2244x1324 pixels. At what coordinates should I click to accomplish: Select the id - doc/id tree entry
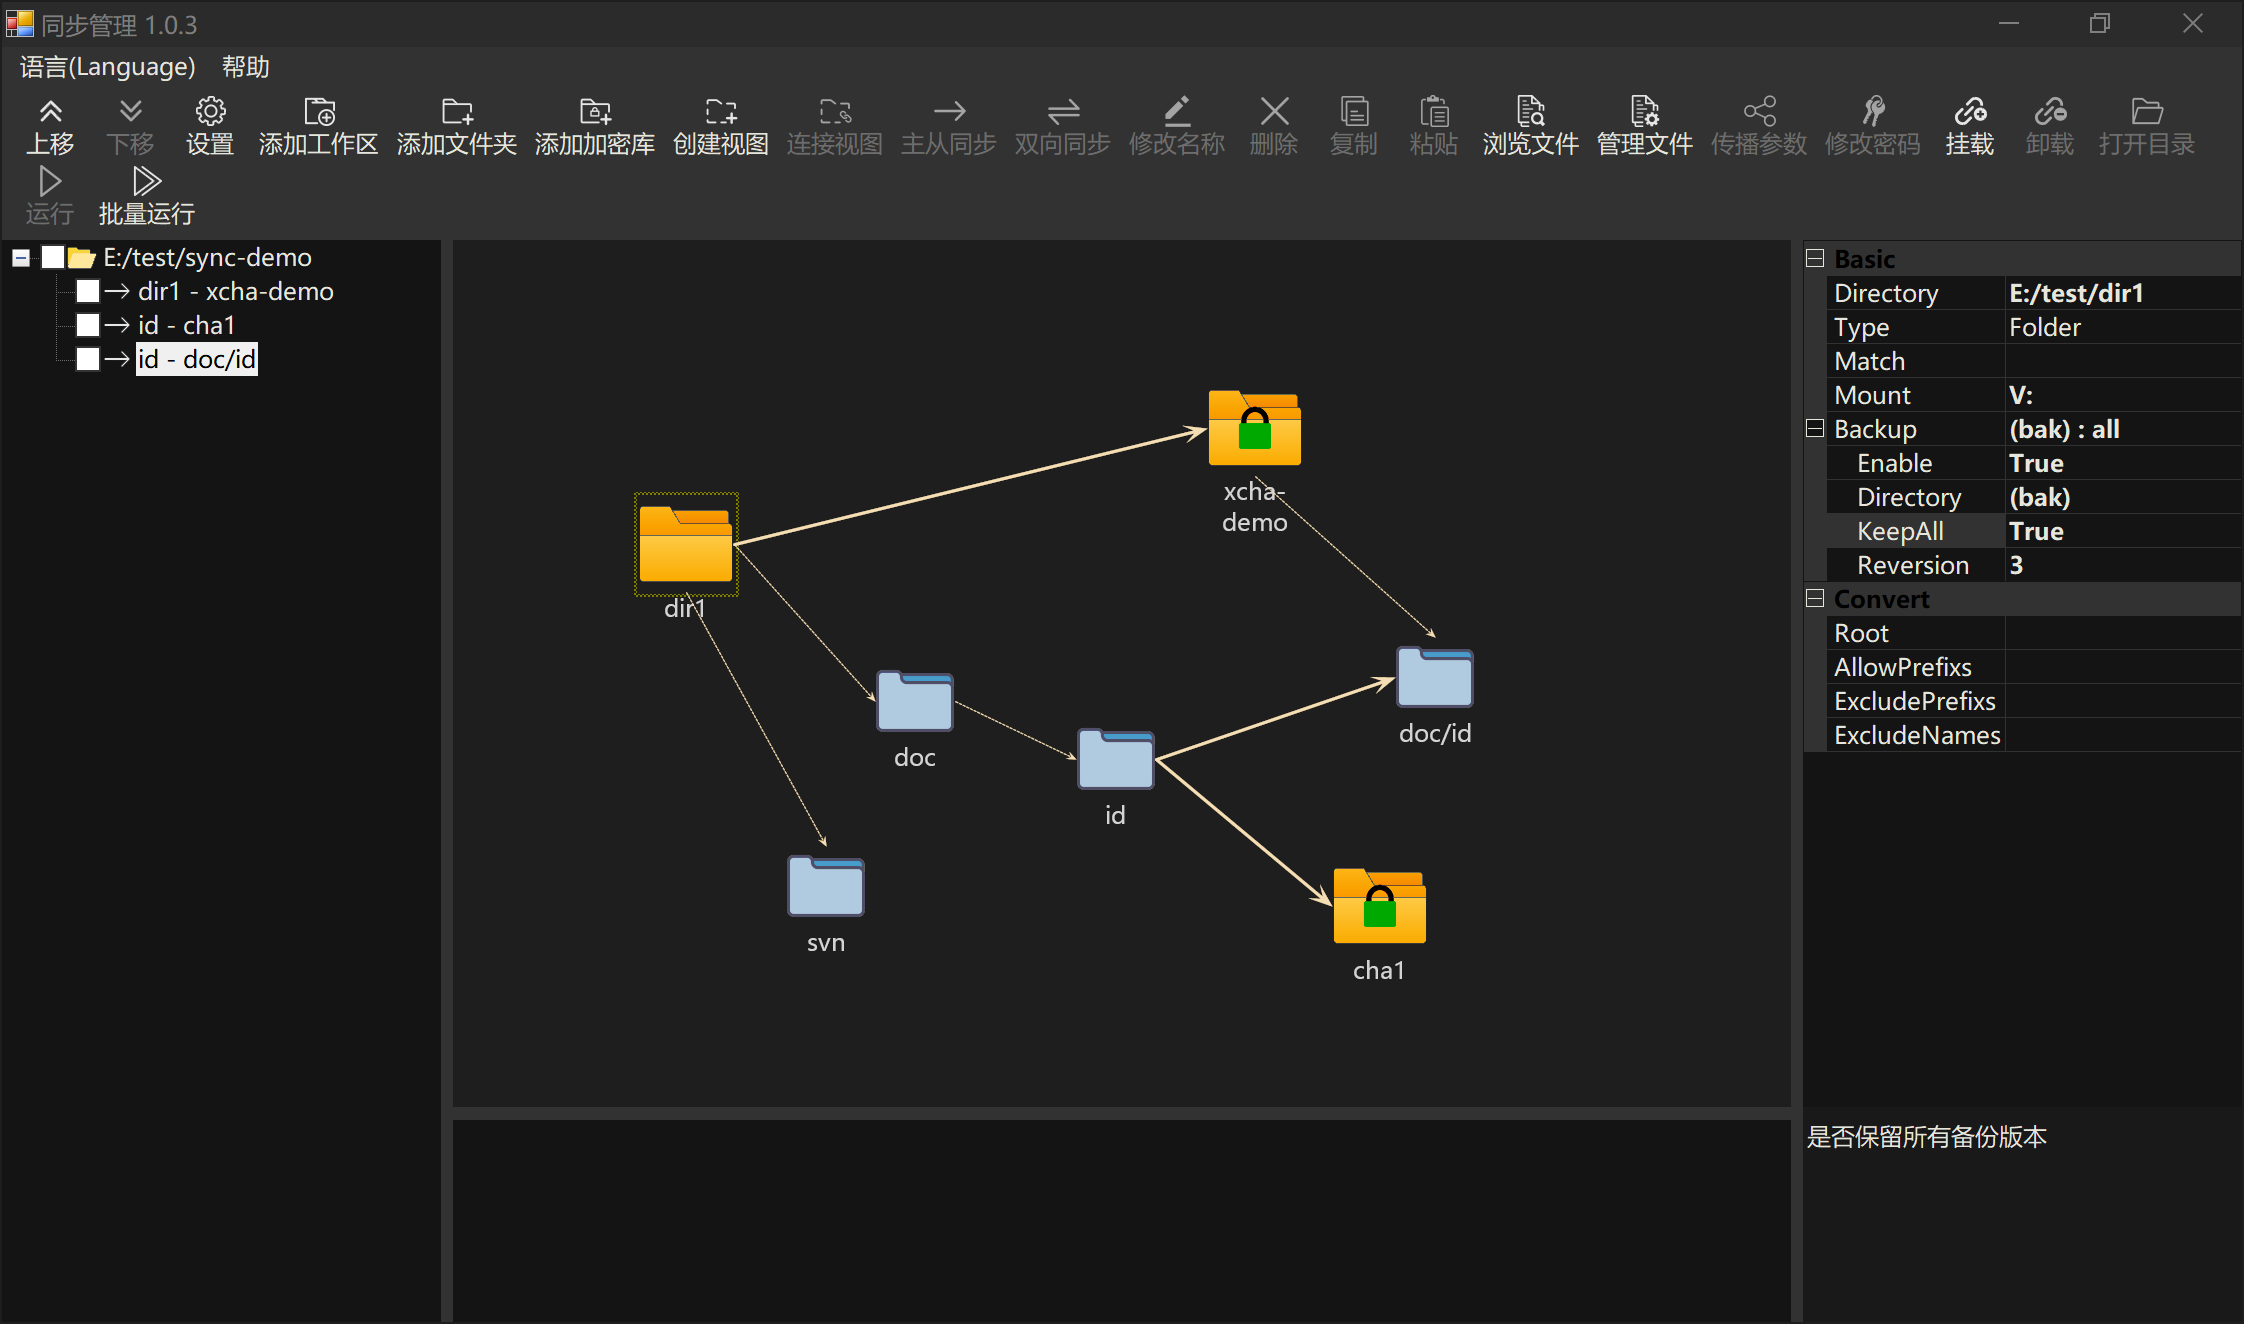(197, 359)
